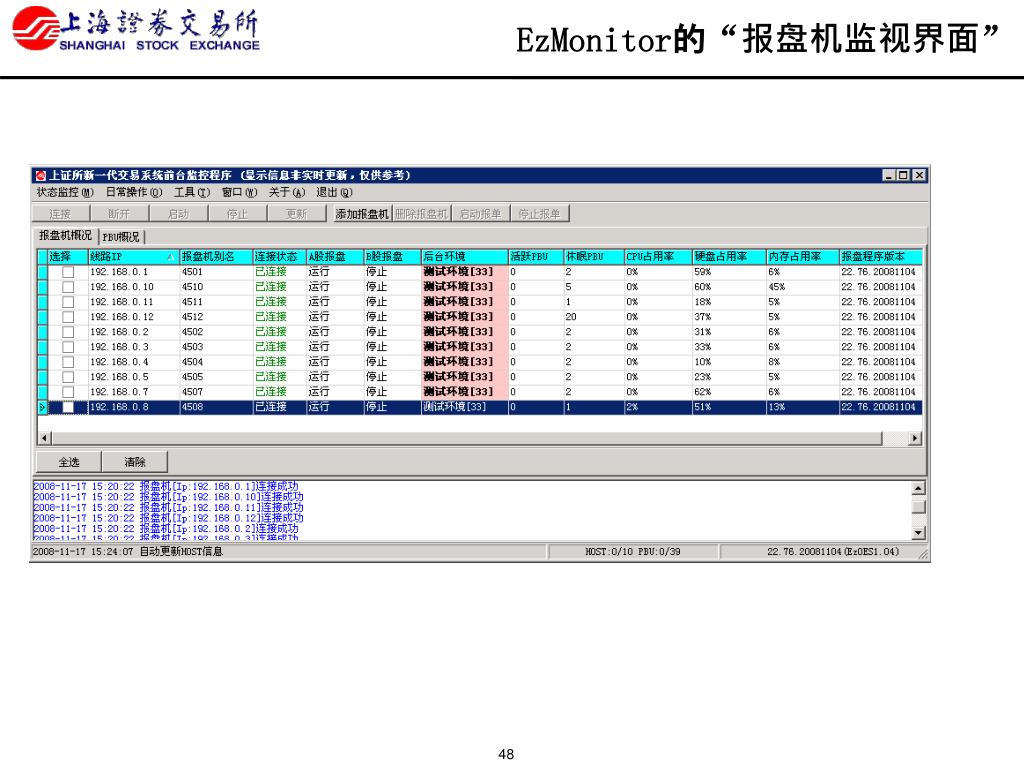Open the 窗口 menu

240,193
